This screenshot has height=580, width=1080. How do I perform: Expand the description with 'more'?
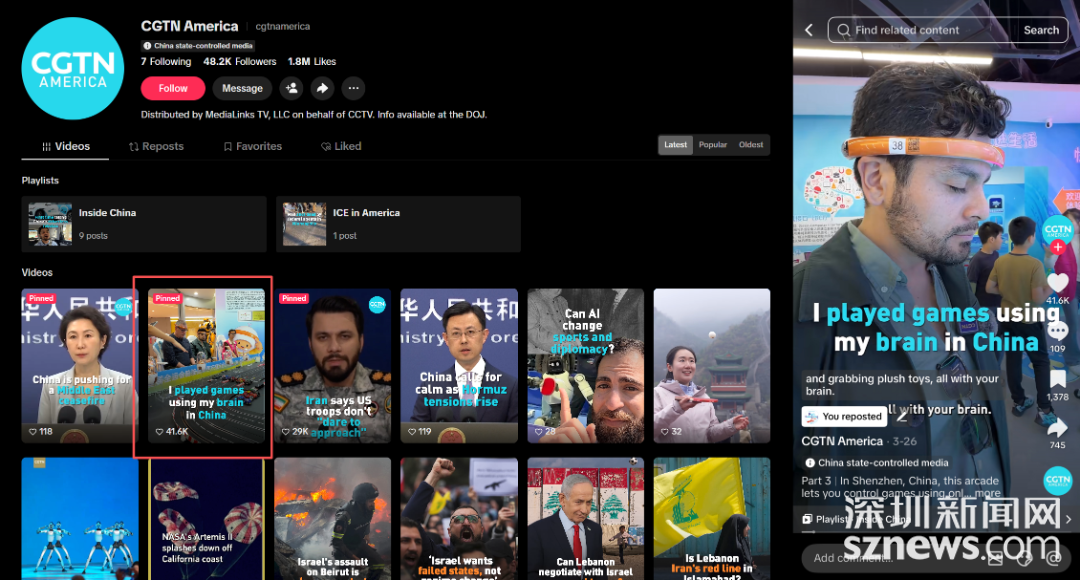988,493
